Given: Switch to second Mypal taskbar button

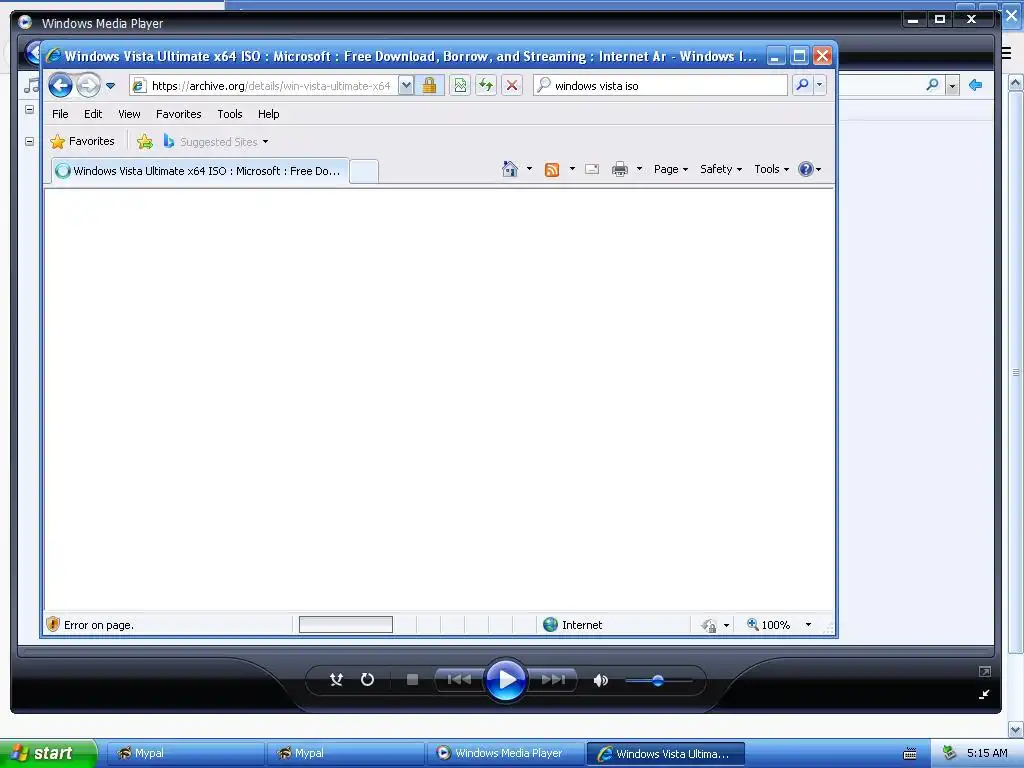Looking at the screenshot, I should [x=346, y=753].
